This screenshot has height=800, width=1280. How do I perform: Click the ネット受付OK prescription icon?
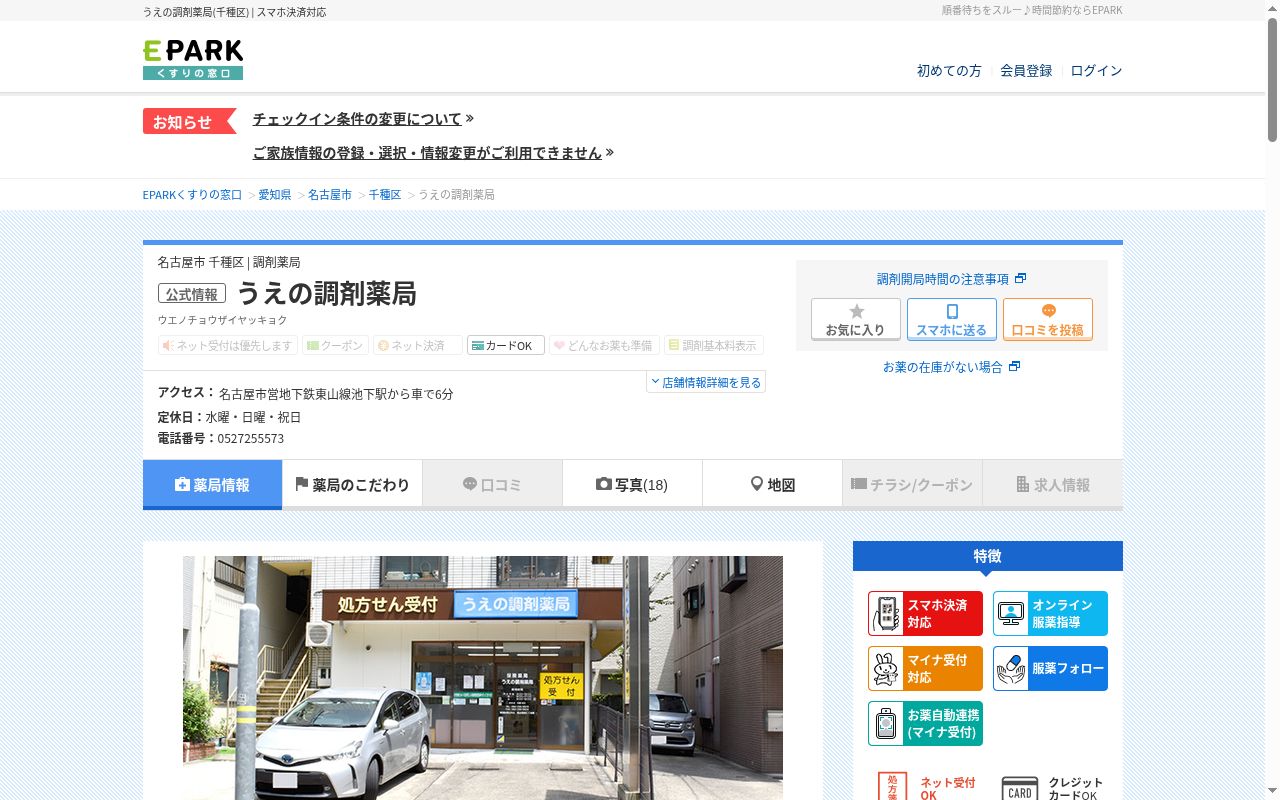click(892, 786)
